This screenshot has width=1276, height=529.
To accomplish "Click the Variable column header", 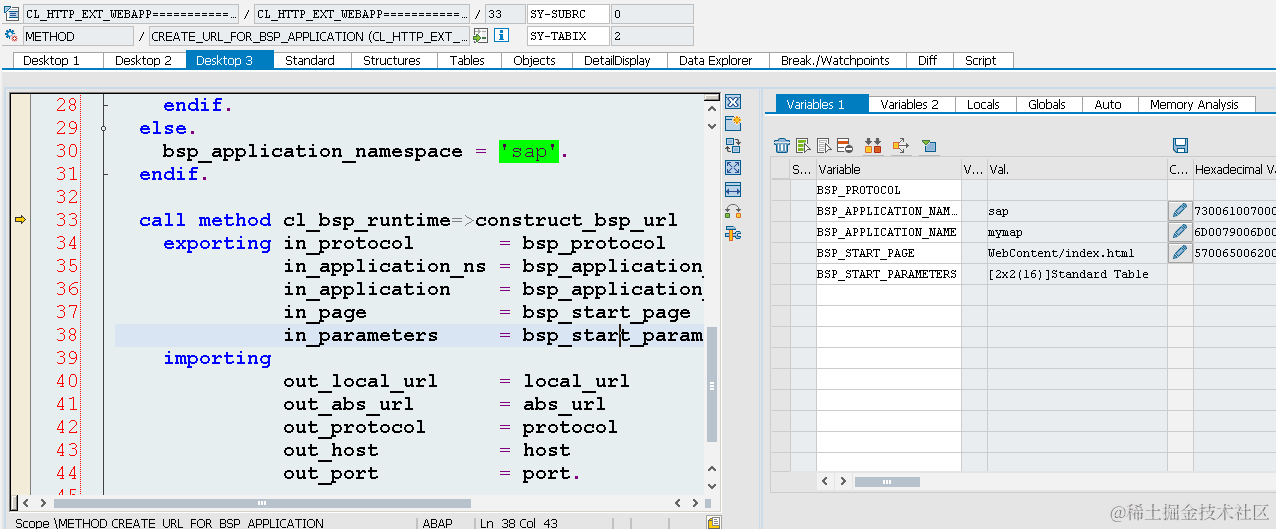I will [888, 169].
